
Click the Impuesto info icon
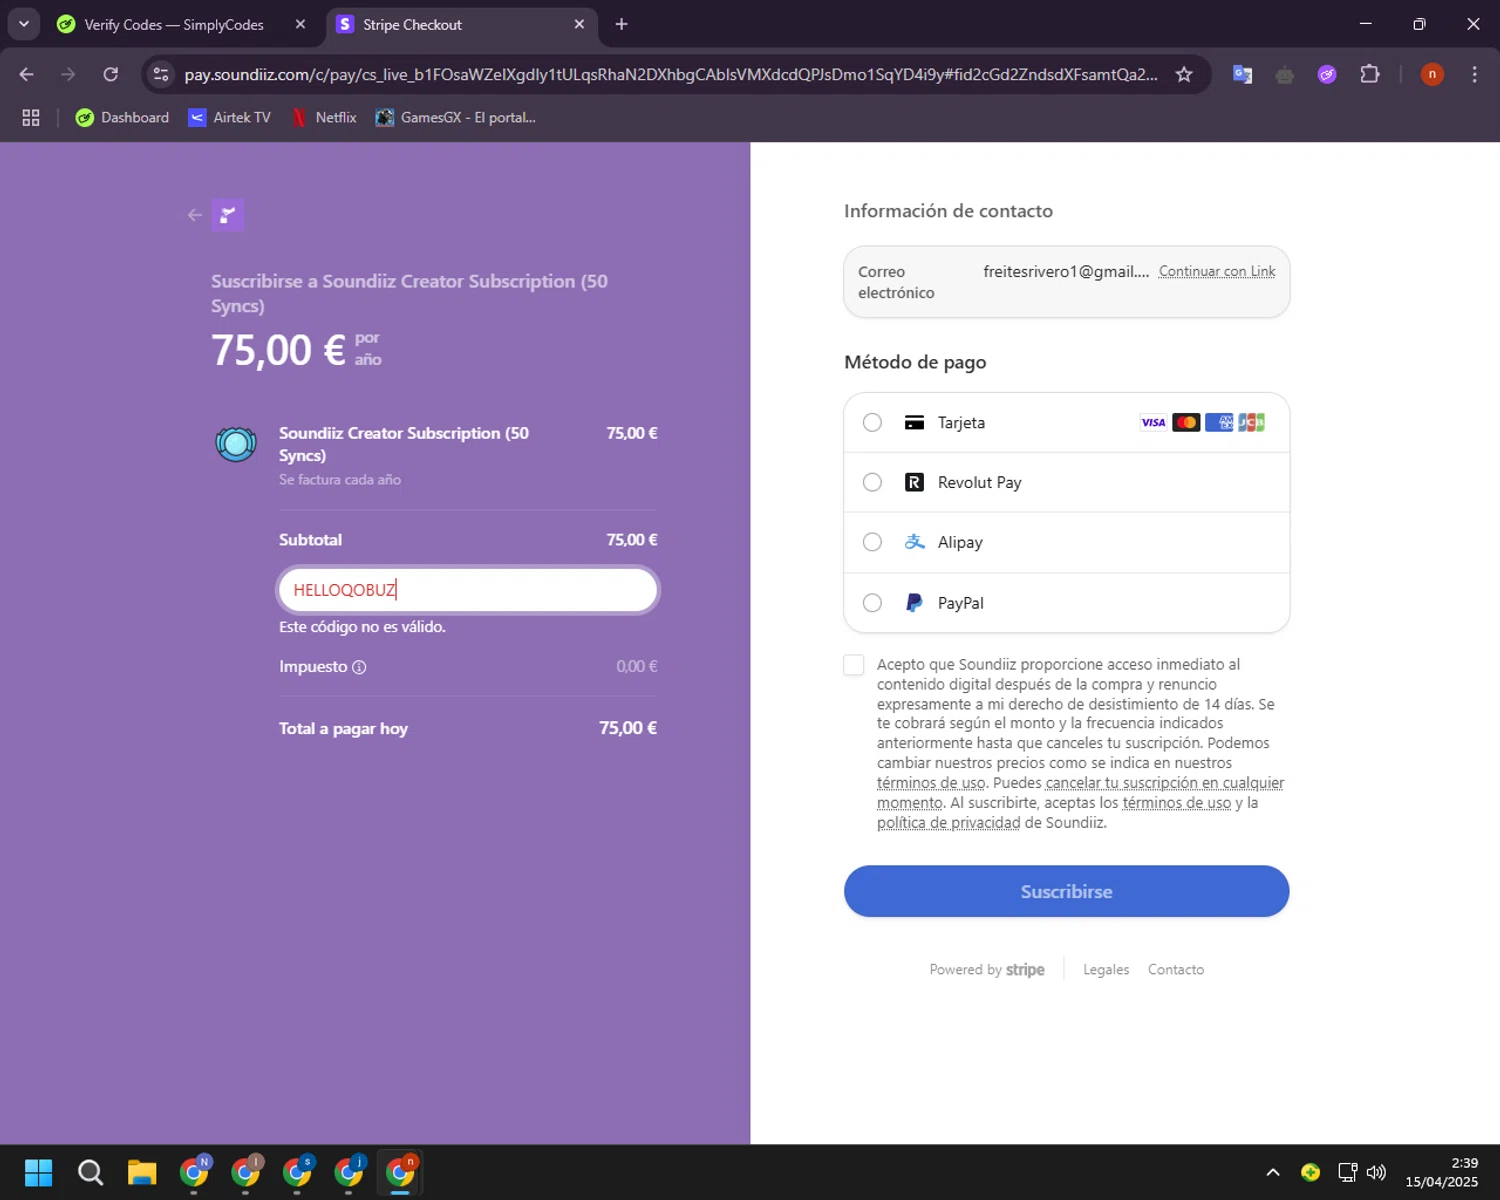[x=359, y=667]
